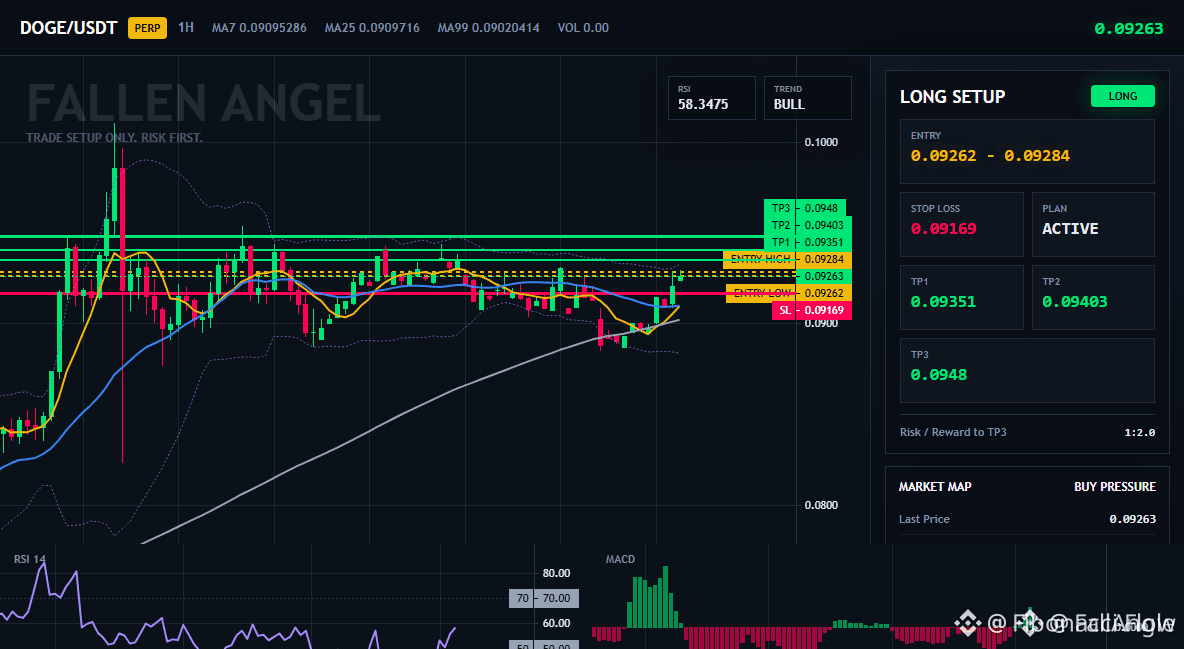The width and height of the screenshot is (1184, 649).
Task: Click the green LONG badge button
Action: (1123, 96)
